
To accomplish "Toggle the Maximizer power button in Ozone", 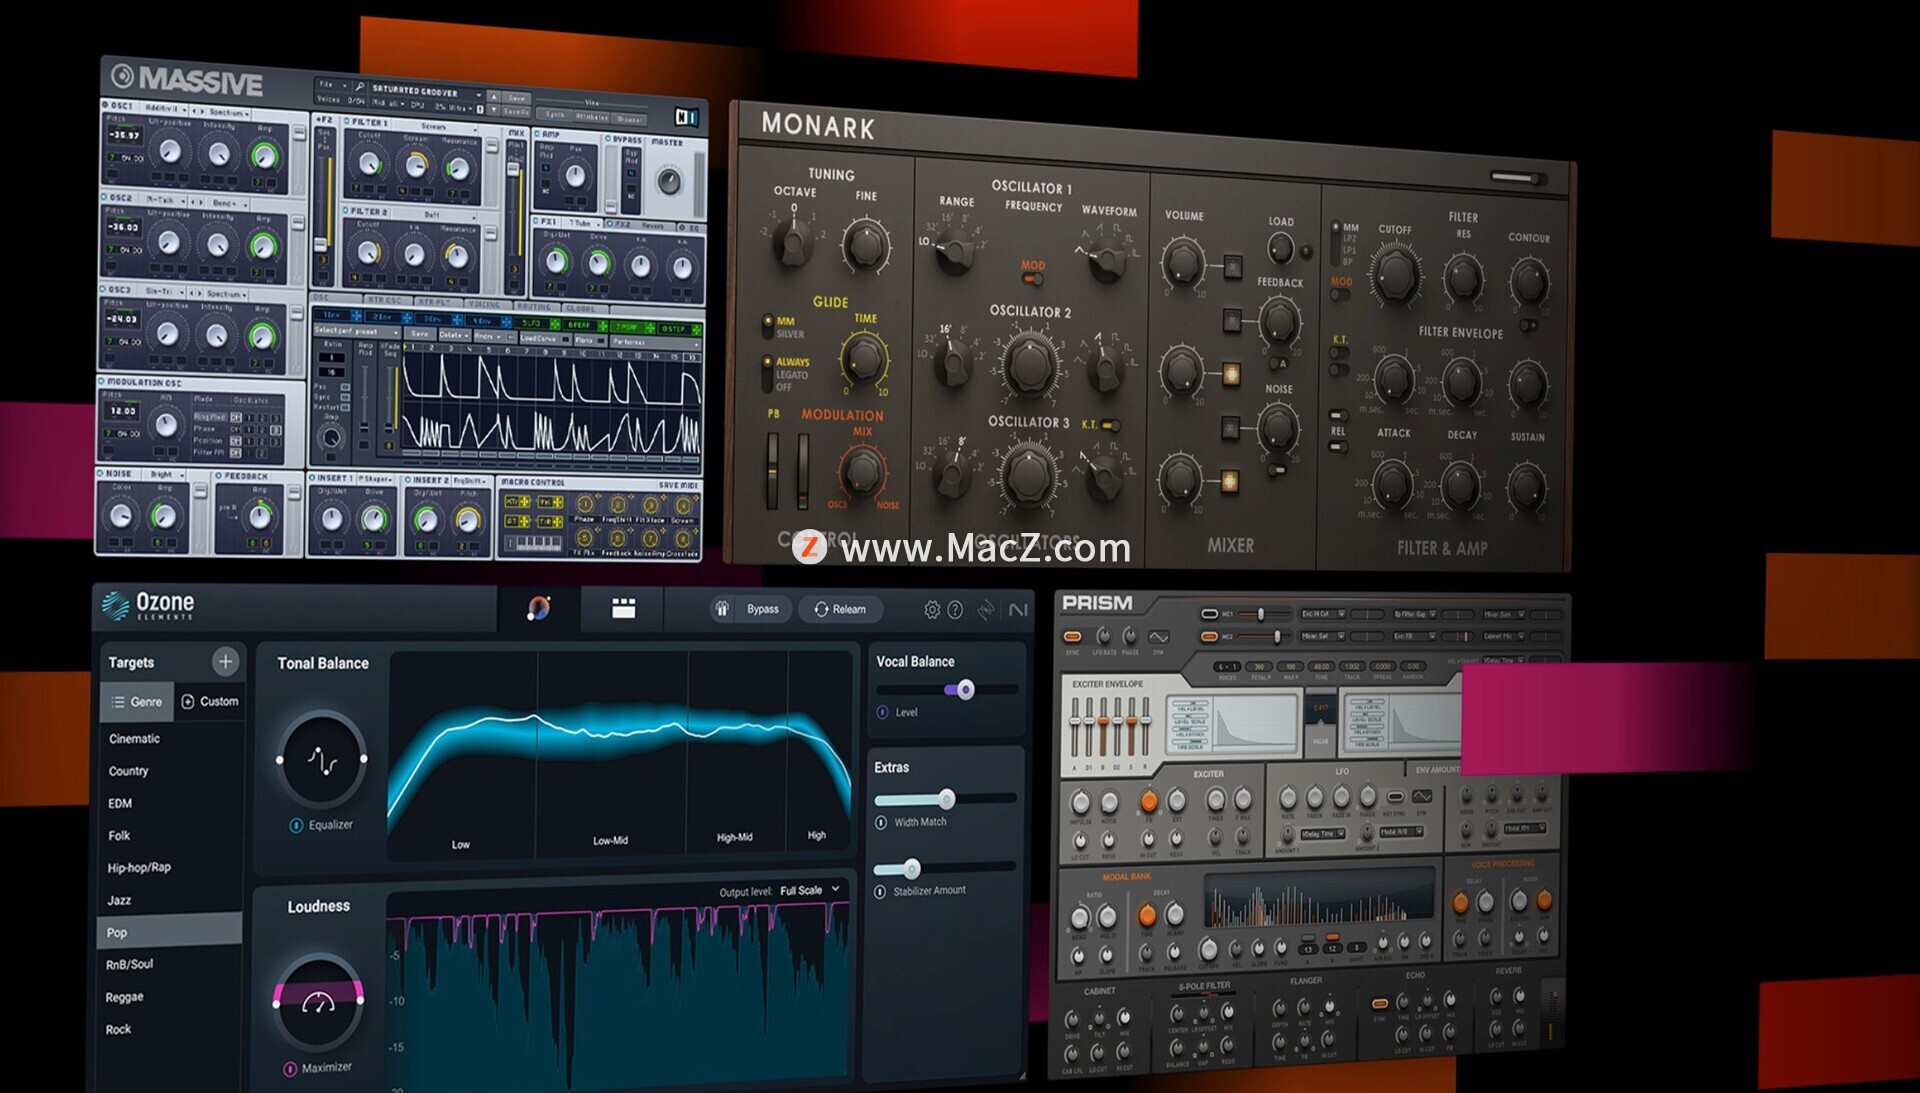I will point(291,1068).
